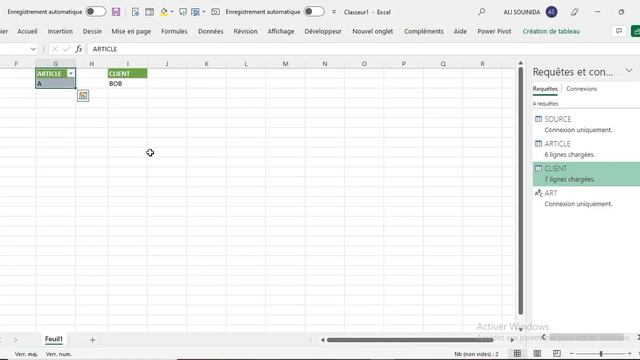Image resolution: width=640 pixels, height=360 pixels.
Task: Open the Requêtes et connexions pane options chevron
Action: 629,71
